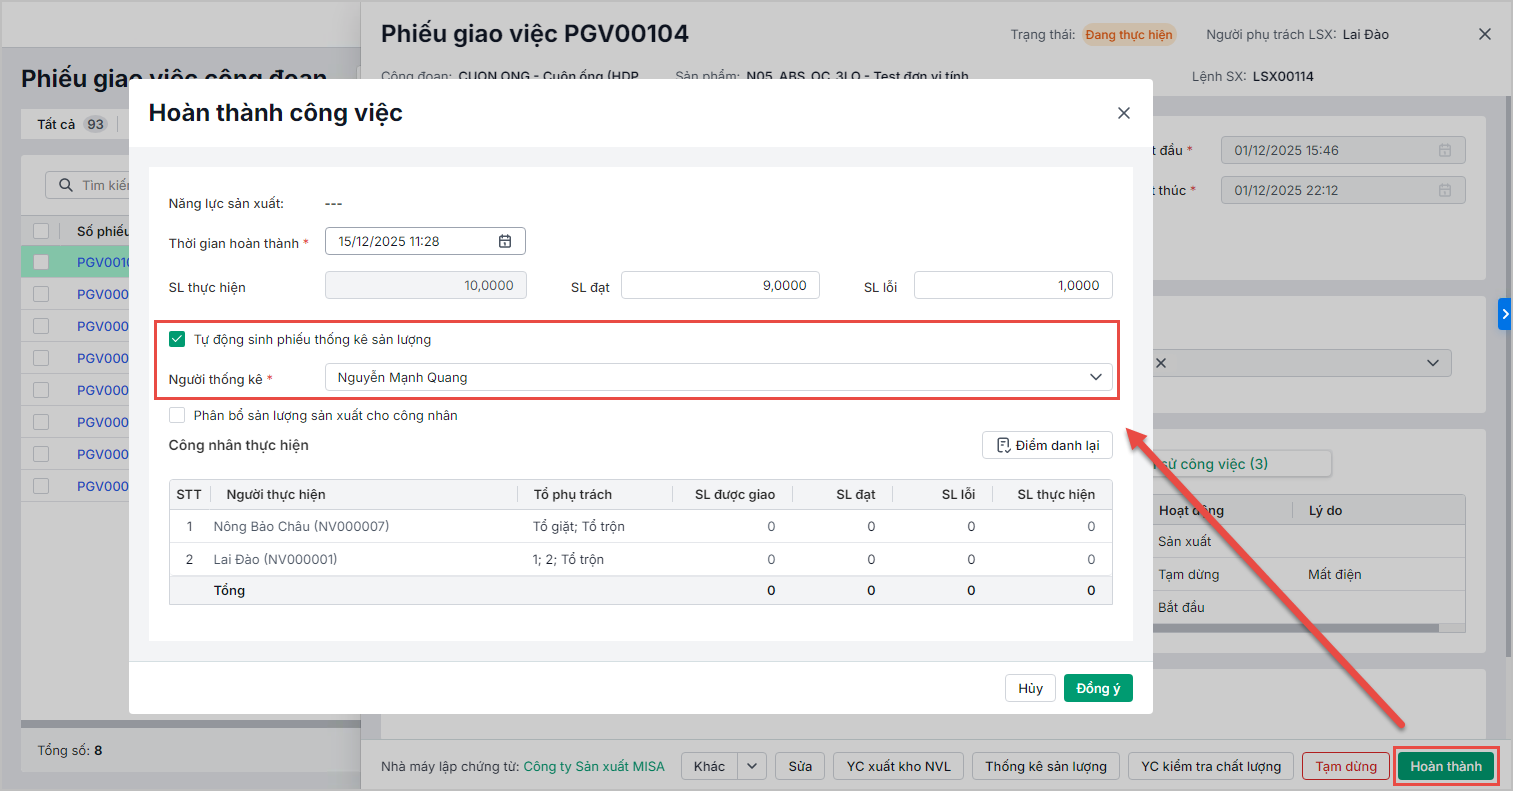Open the Khác split-button dropdown arrow
The height and width of the screenshot is (791, 1513).
[752, 766]
